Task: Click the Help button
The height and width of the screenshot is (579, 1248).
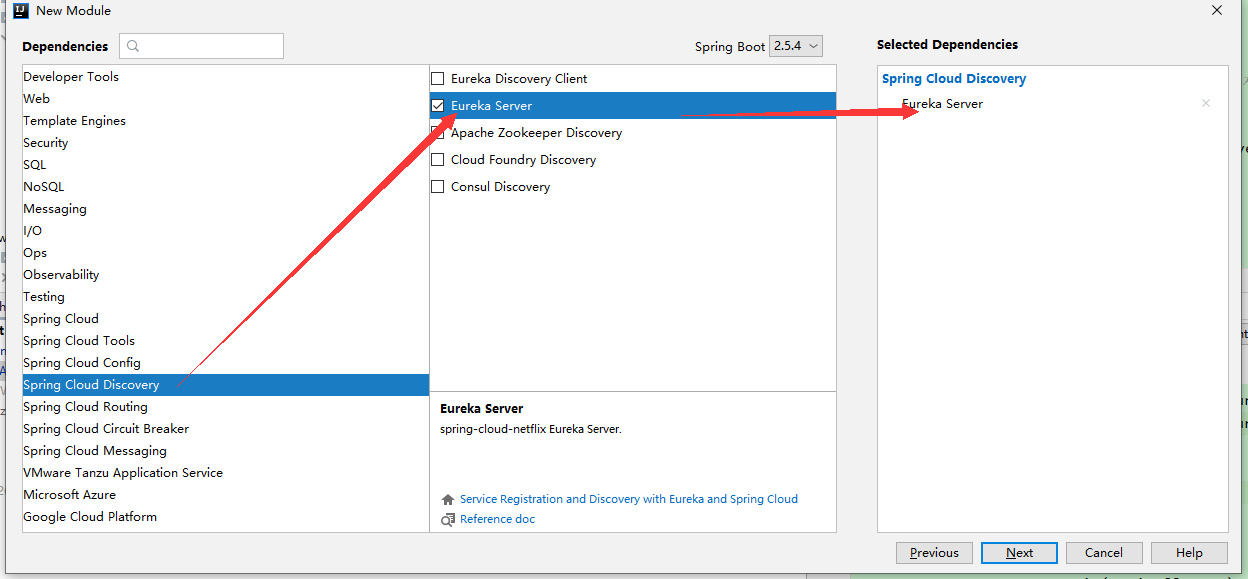Action: (1189, 553)
